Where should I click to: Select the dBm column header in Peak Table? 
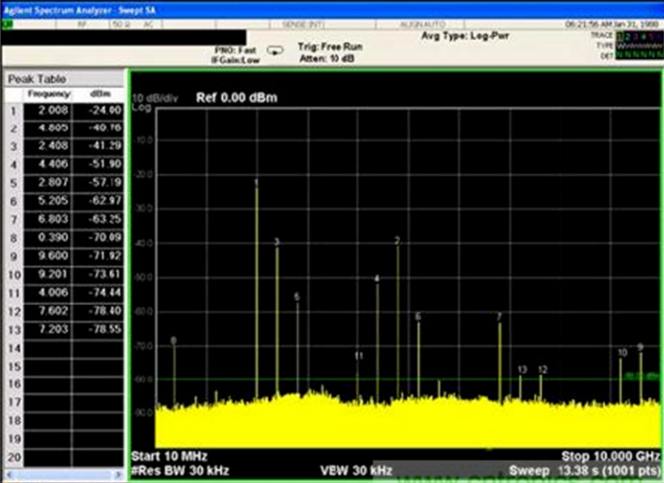(x=100, y=93)
